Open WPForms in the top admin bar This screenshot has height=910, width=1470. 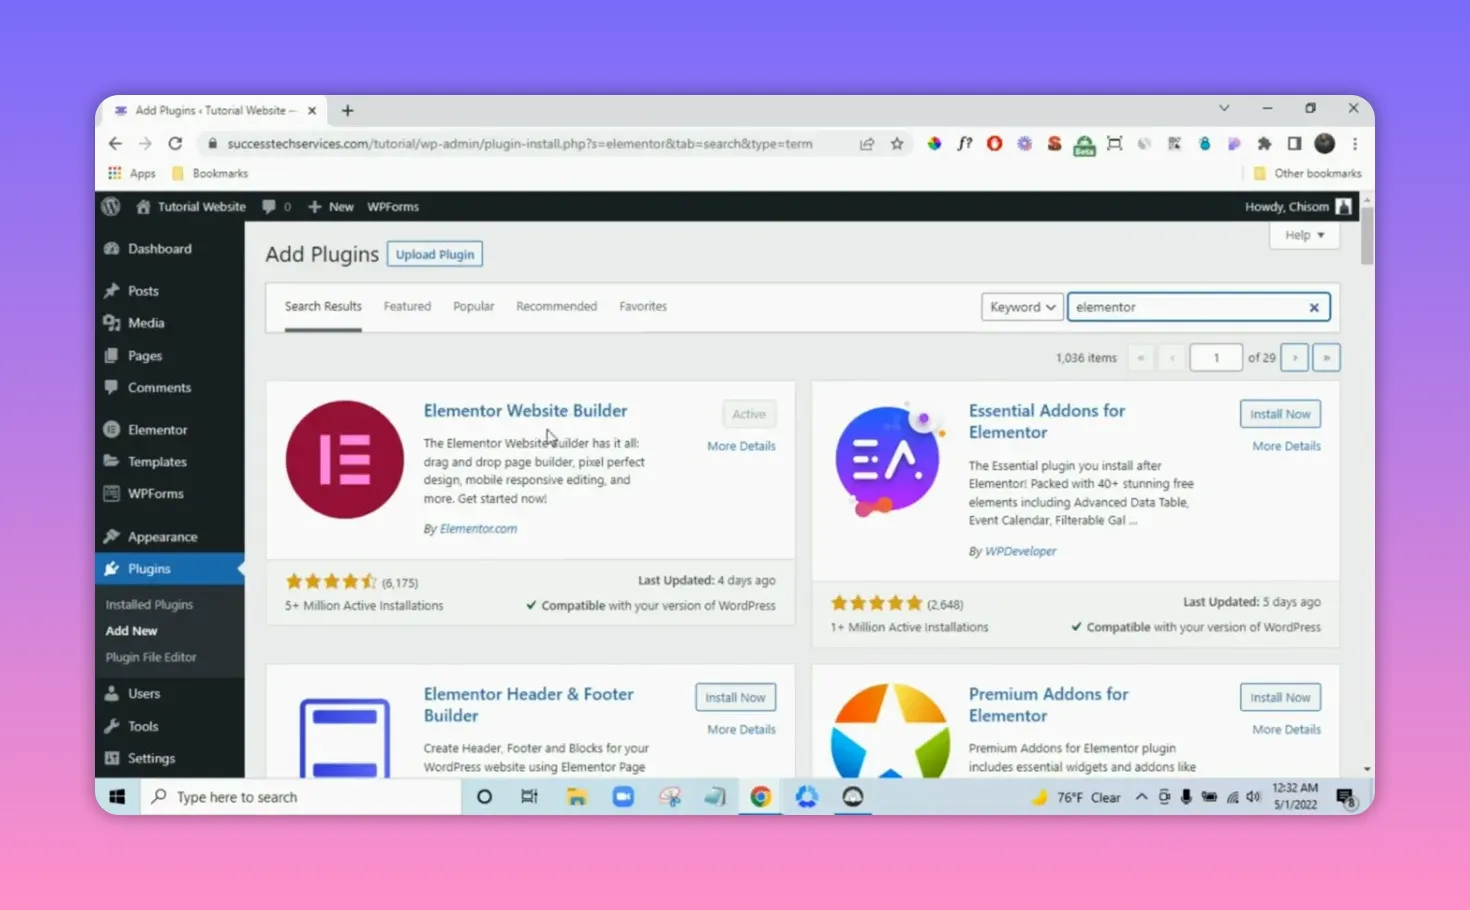pyautogui.click(x=393, y=206)
